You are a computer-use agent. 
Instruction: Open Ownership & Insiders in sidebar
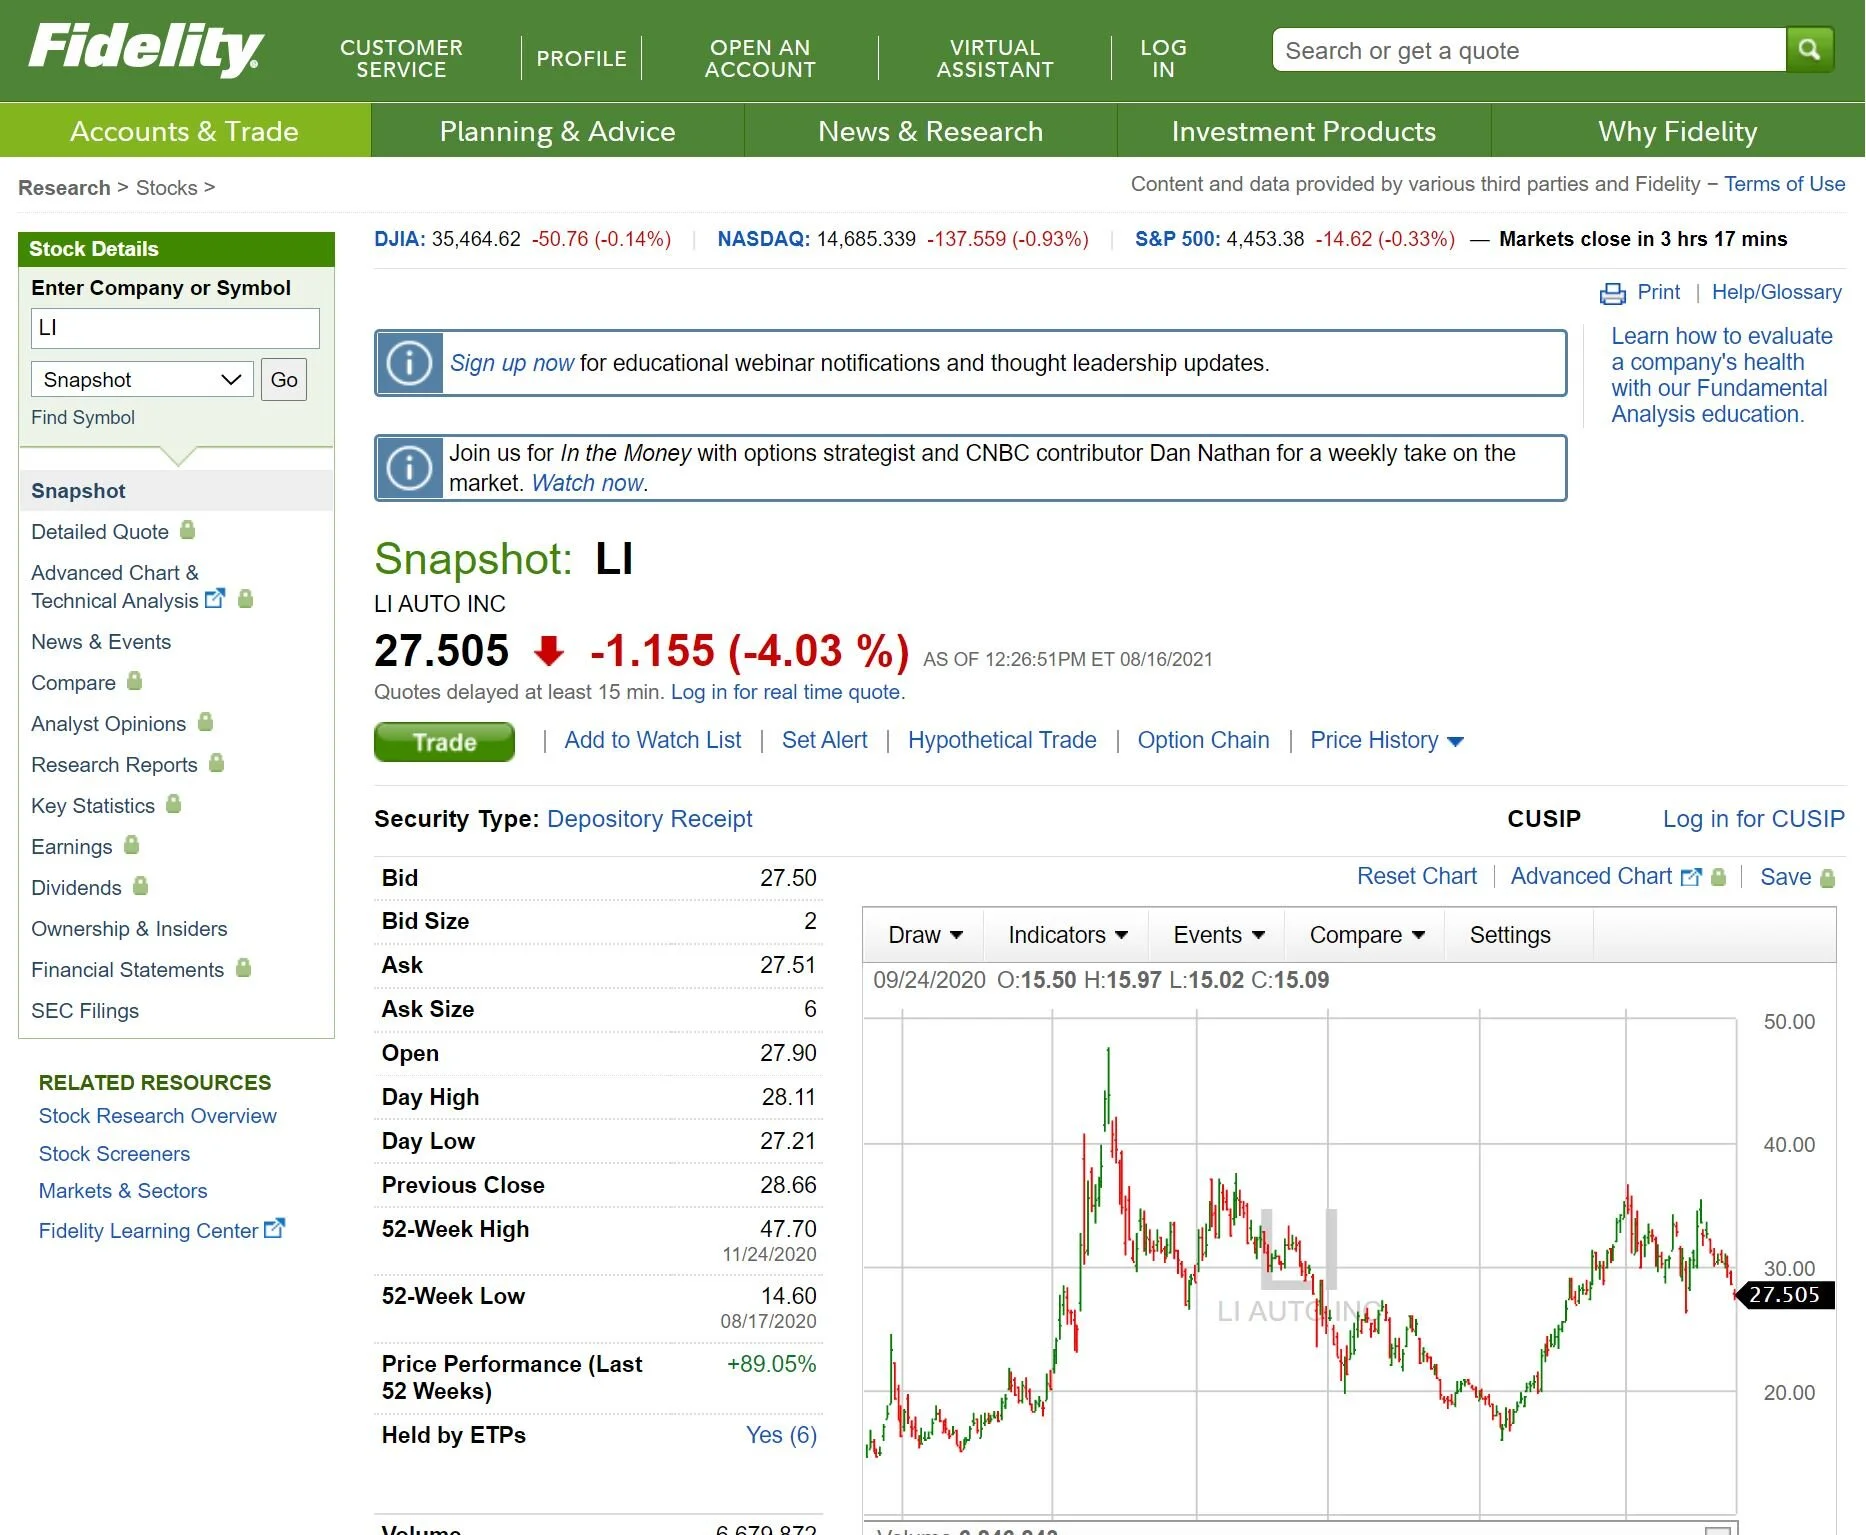(129, 929)
